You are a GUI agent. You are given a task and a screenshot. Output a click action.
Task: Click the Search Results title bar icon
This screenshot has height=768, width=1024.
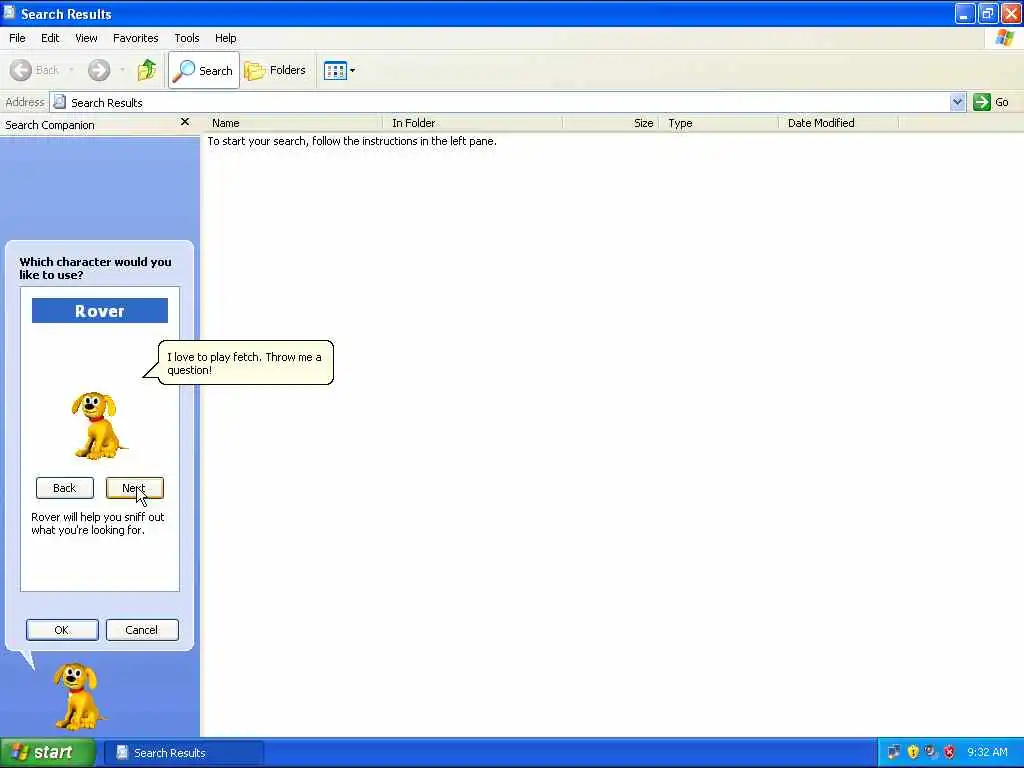coord(9,12)
